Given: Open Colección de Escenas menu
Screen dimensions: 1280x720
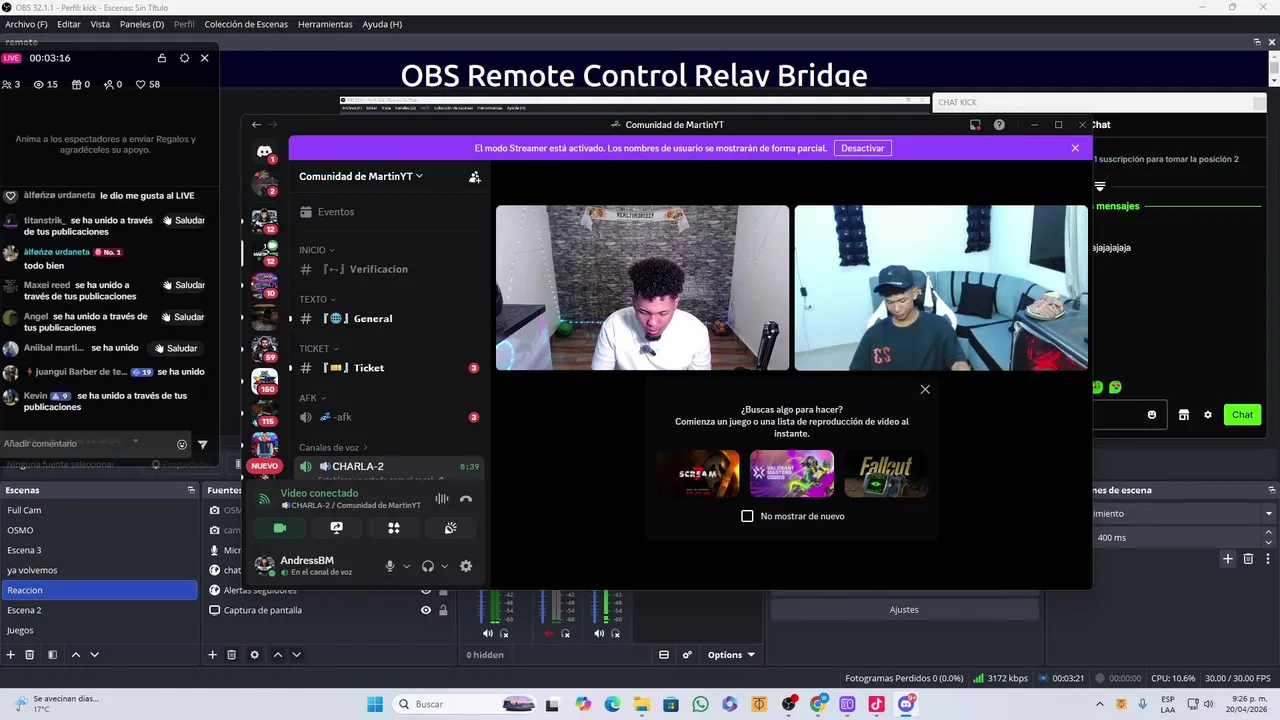Looking at the screenshot, I should 246,24.
